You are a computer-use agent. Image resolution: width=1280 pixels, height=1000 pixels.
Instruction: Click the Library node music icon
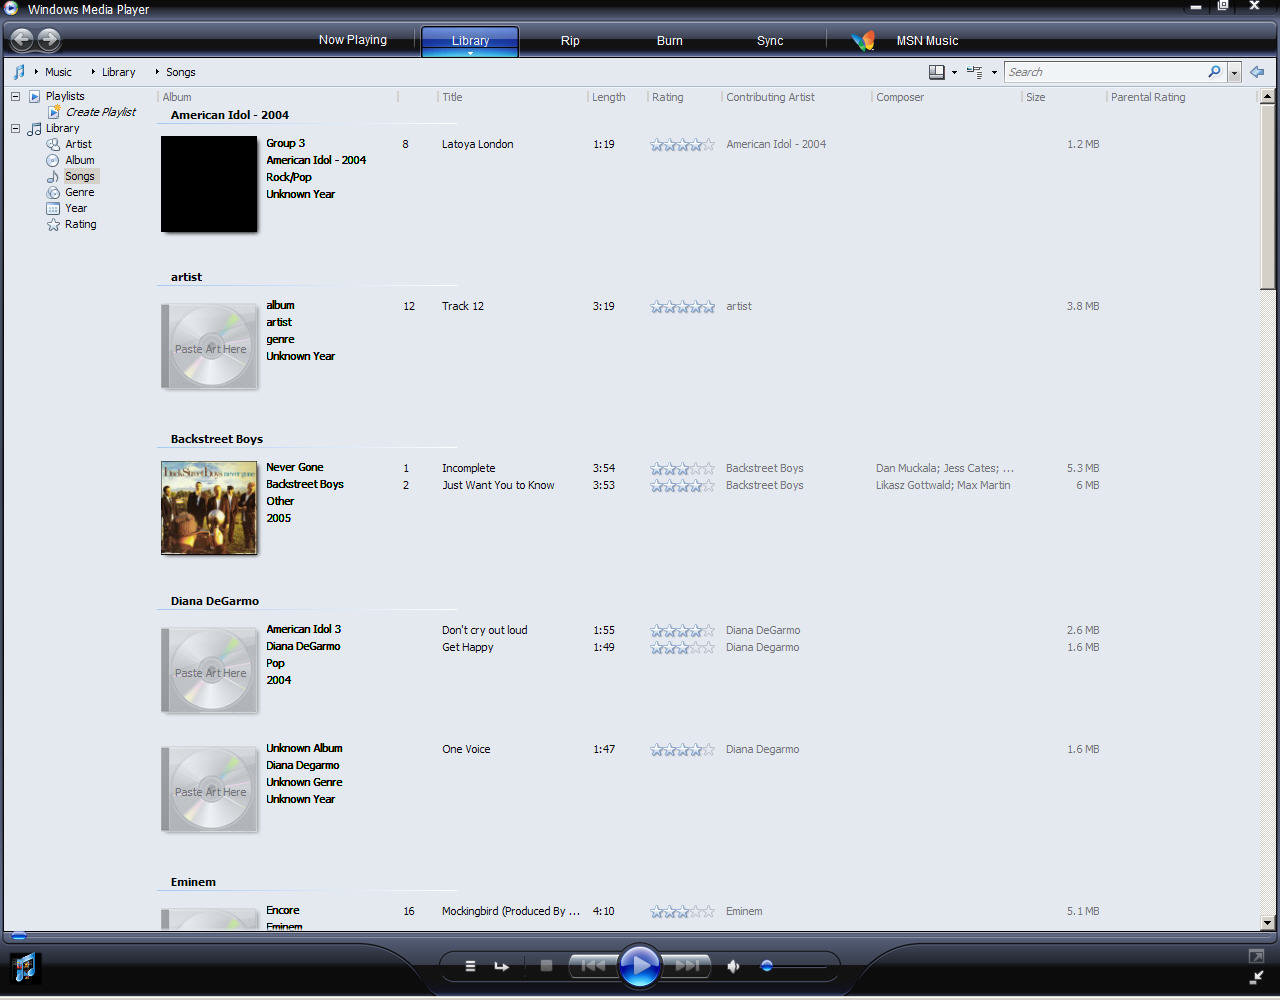(35, 128)
